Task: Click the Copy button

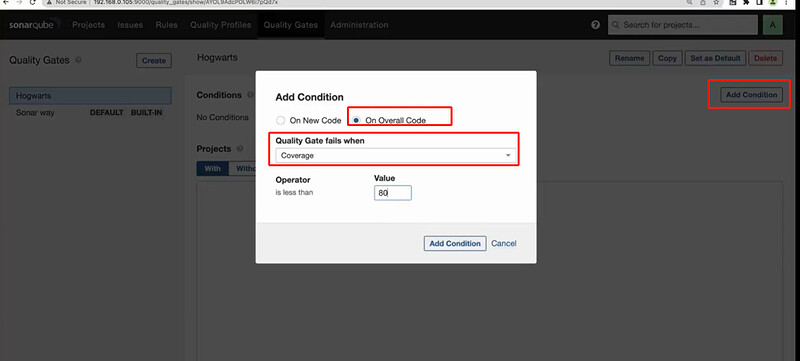Action: pyautogui.click(x=667, y=58)
